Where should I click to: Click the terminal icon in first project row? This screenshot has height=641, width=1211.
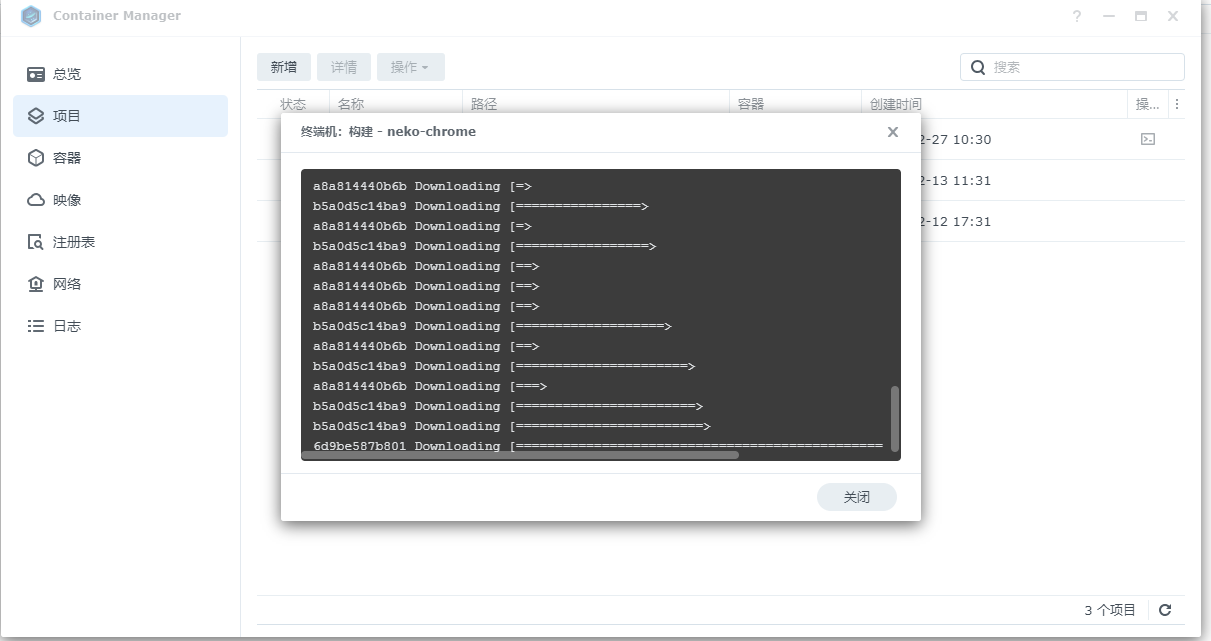[x=1148, y=139]
